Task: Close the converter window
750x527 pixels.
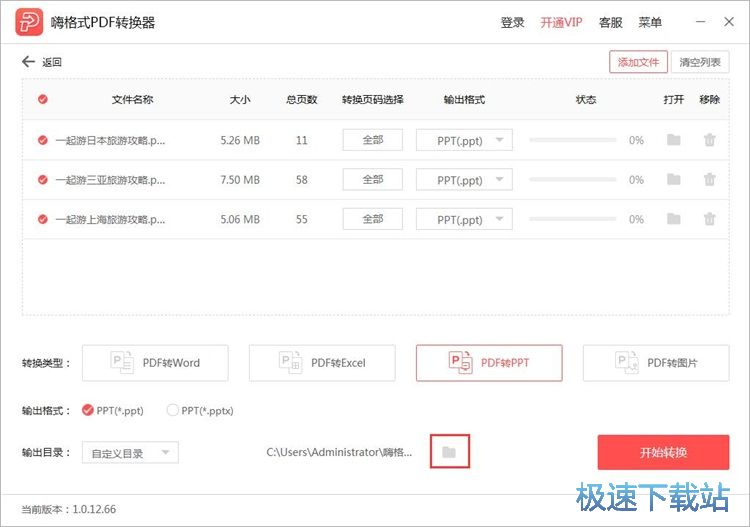Action: click(x=729, y=22)
